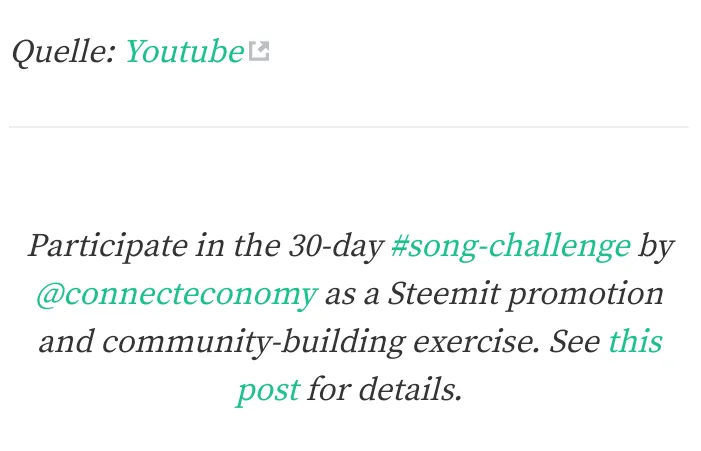Screen dimensions: 701x451
Task: Click the word "this" in green link
Action: click(635, 342)
